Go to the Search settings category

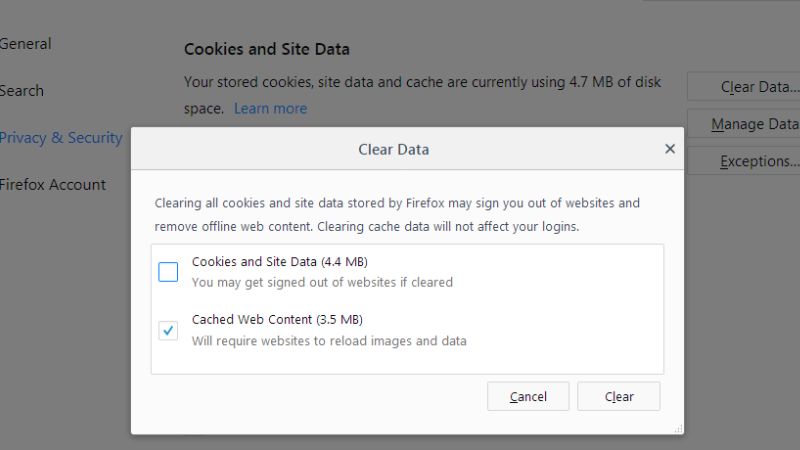21,91
